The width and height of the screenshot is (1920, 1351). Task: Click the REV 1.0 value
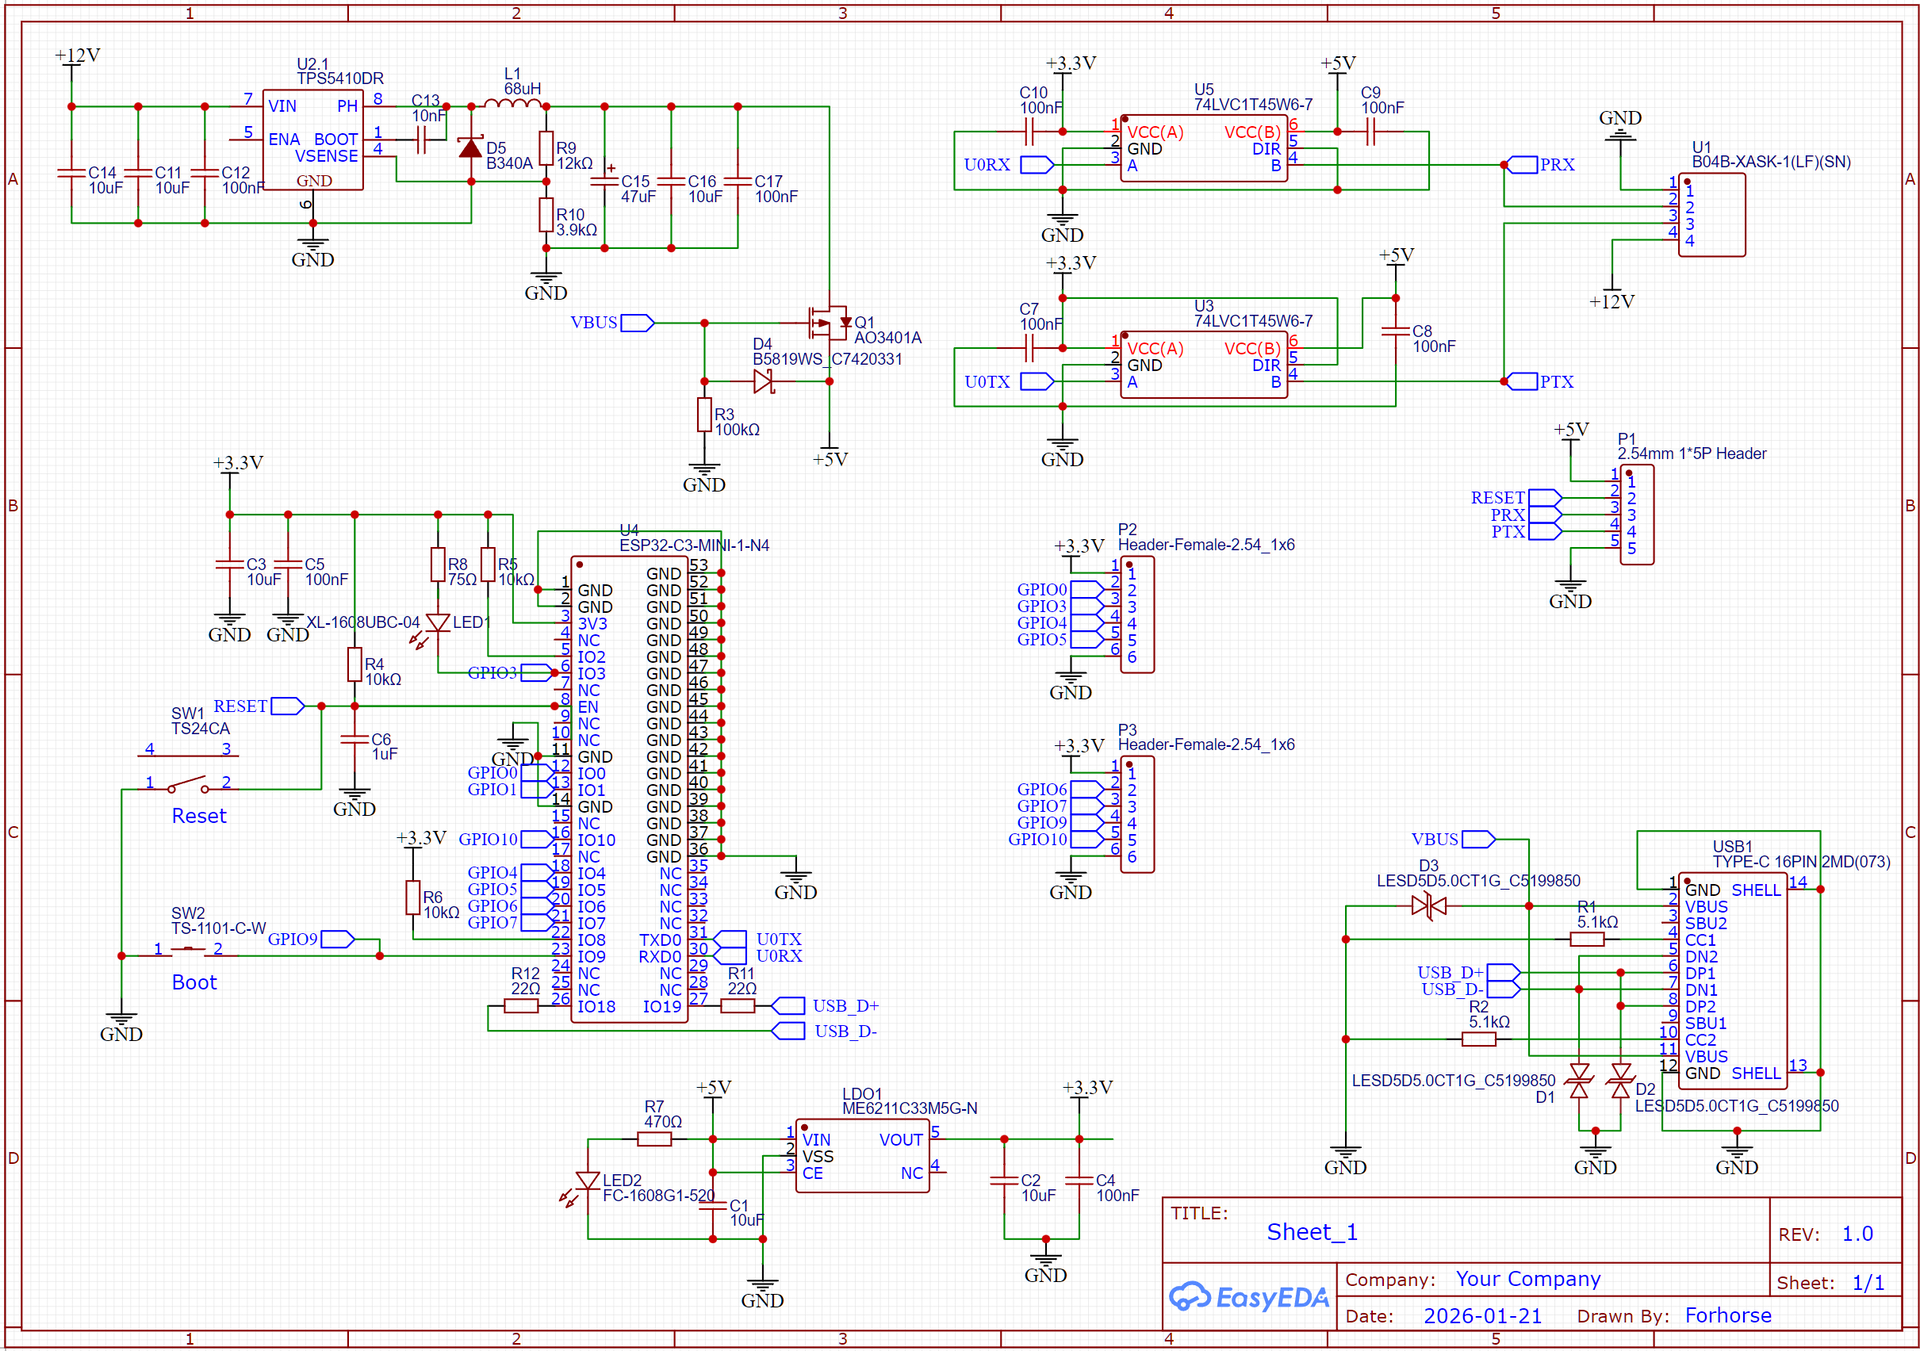(1857, 1234)
